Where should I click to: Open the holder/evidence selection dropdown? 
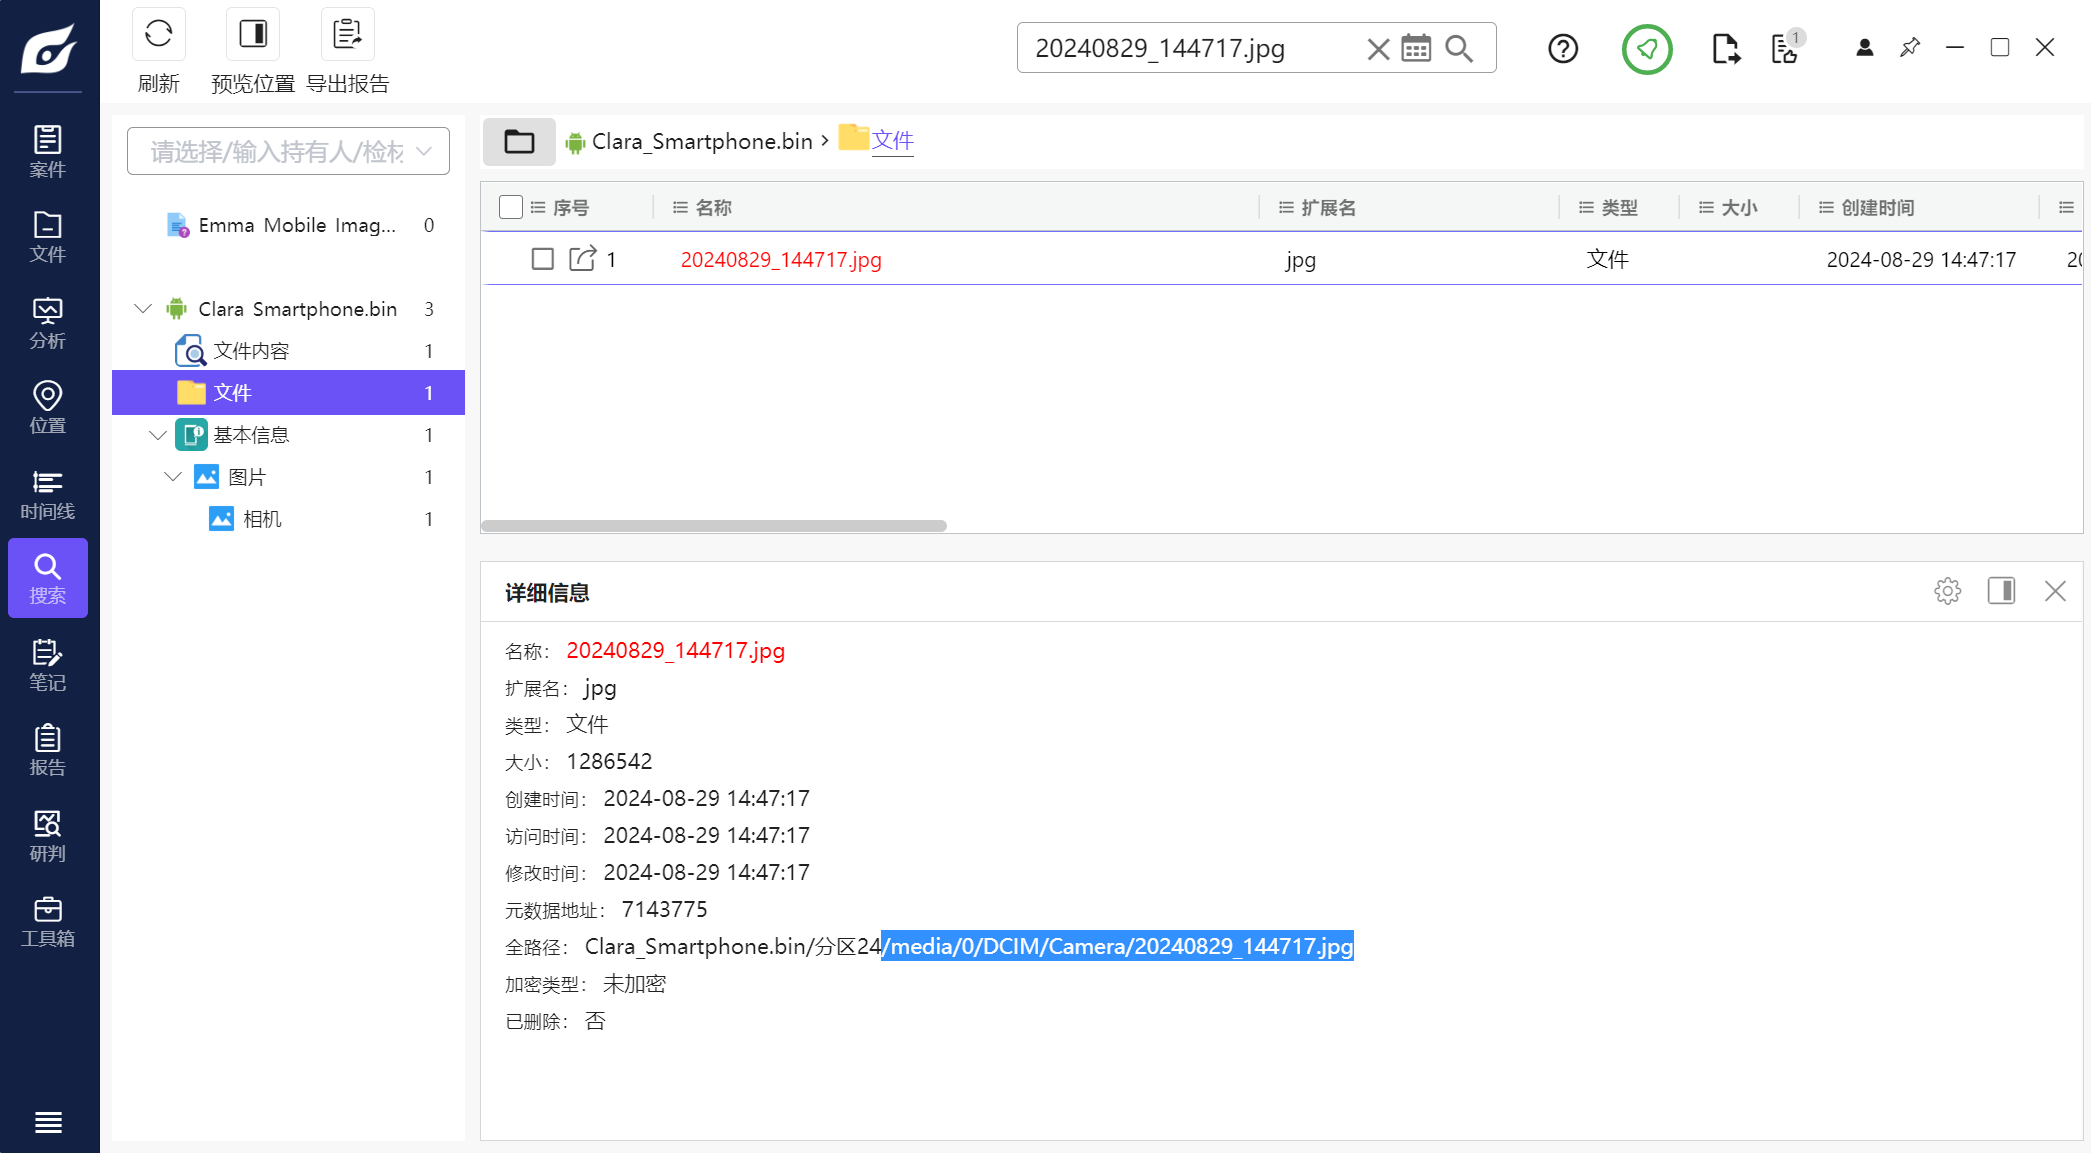pyautogui.click(x=288, y=151)
